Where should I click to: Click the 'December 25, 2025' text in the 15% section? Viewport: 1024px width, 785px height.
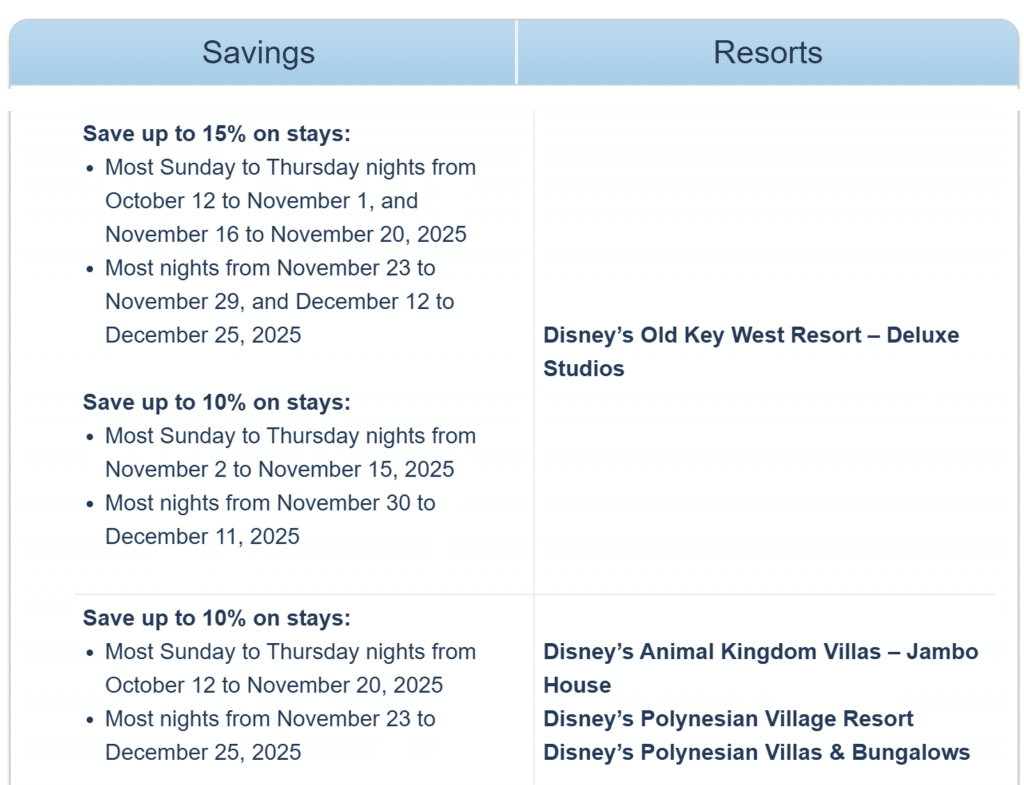pos(203,335)
